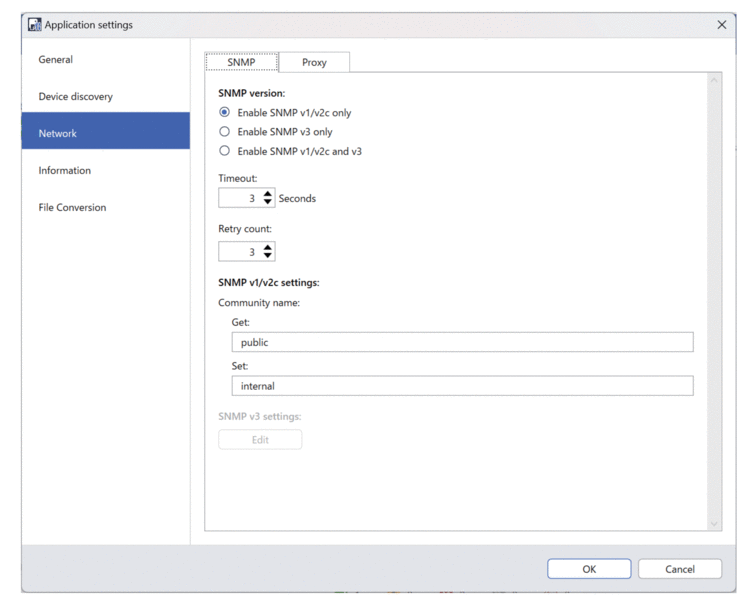Click the Get community name field
754x605 pixels.
click(x=461, y=343)
